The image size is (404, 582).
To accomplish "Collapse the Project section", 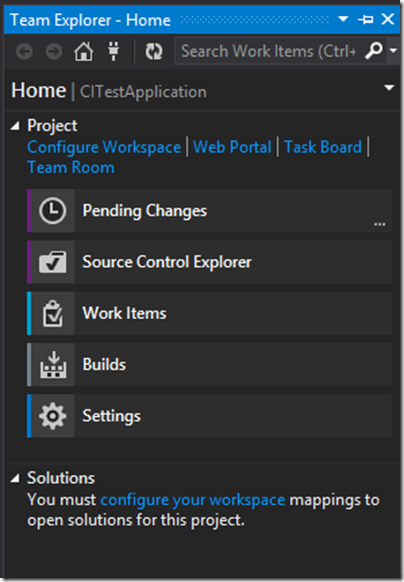I will (15, 126).
